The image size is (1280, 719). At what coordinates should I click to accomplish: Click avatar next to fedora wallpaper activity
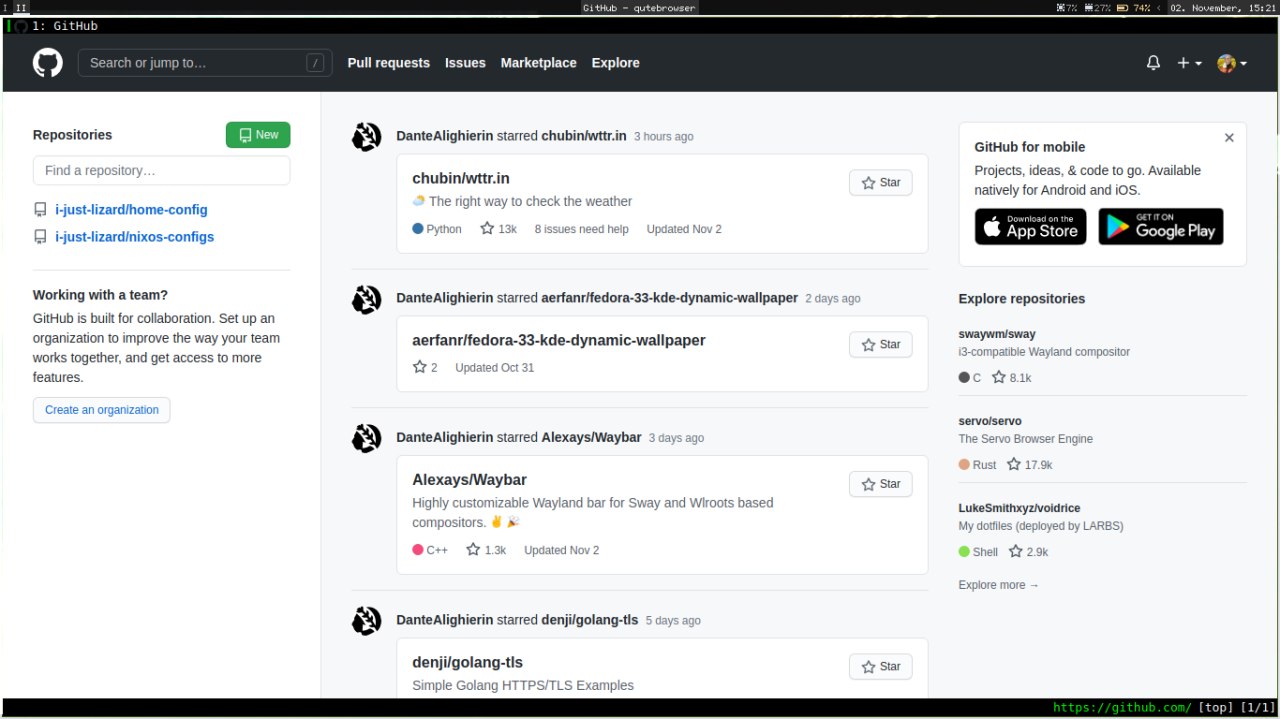pos(367,299)
